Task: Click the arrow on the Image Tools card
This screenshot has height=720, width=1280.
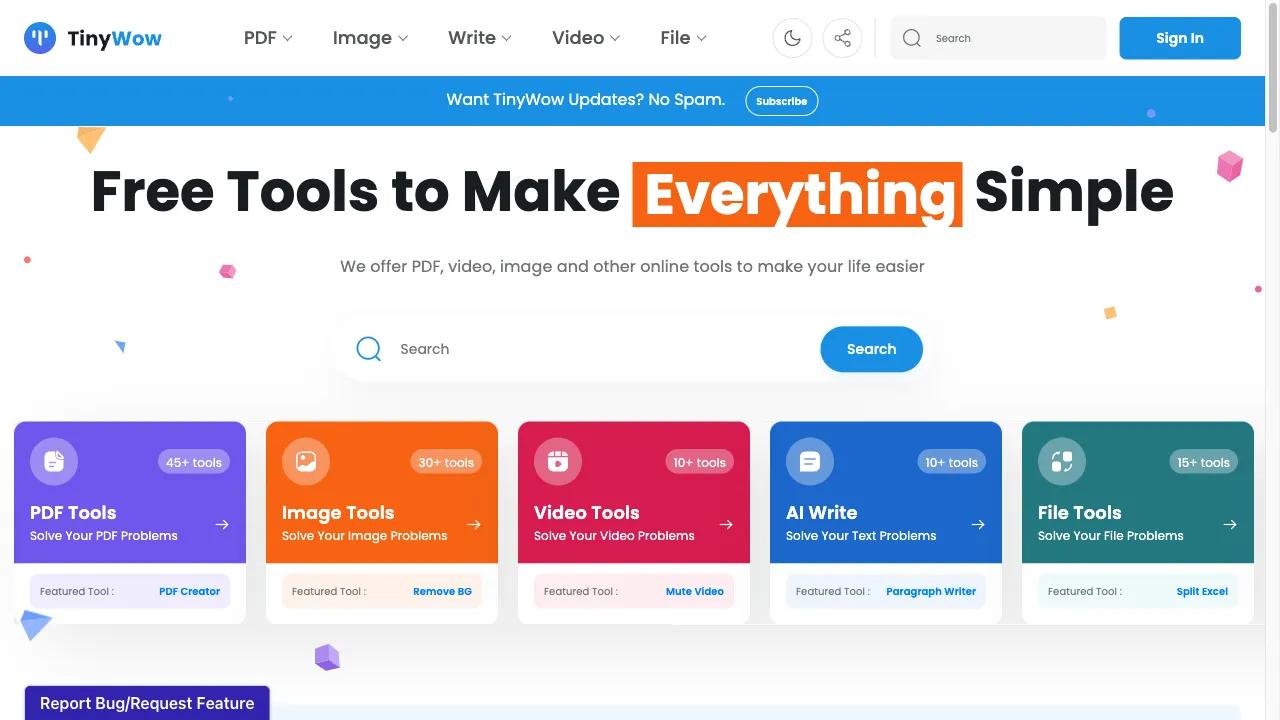Action: coord(474,524)
